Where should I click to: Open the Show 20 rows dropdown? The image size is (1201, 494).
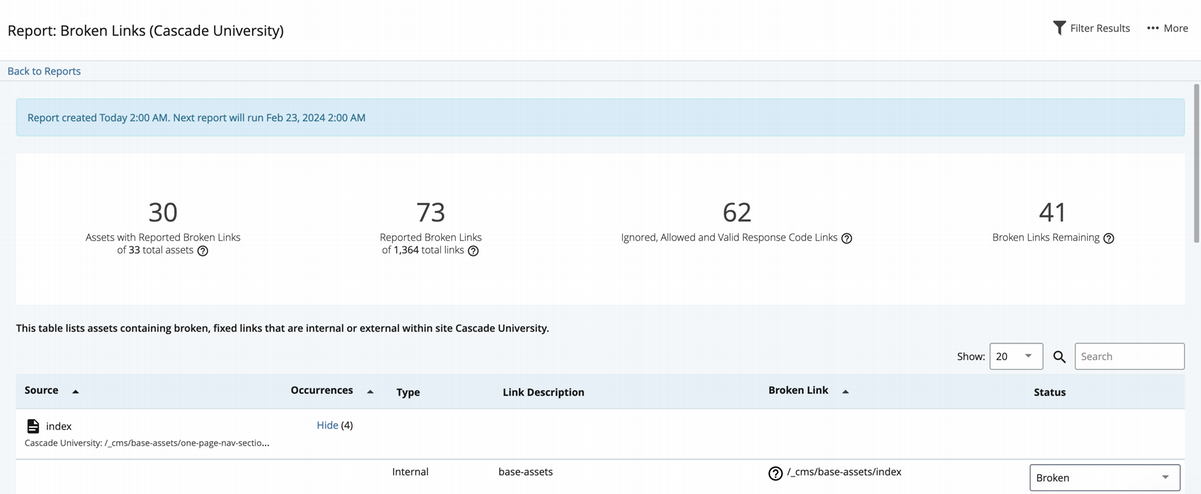[x=1016, y=356]
